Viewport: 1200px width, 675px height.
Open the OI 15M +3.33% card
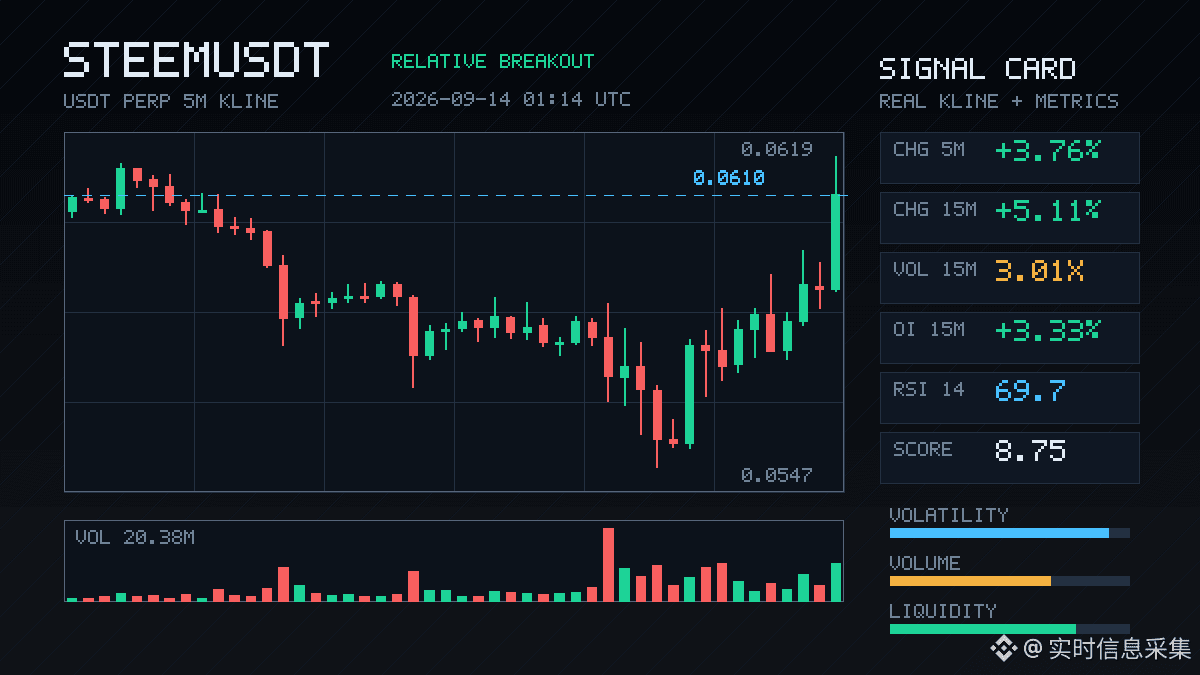(1009, 338)
